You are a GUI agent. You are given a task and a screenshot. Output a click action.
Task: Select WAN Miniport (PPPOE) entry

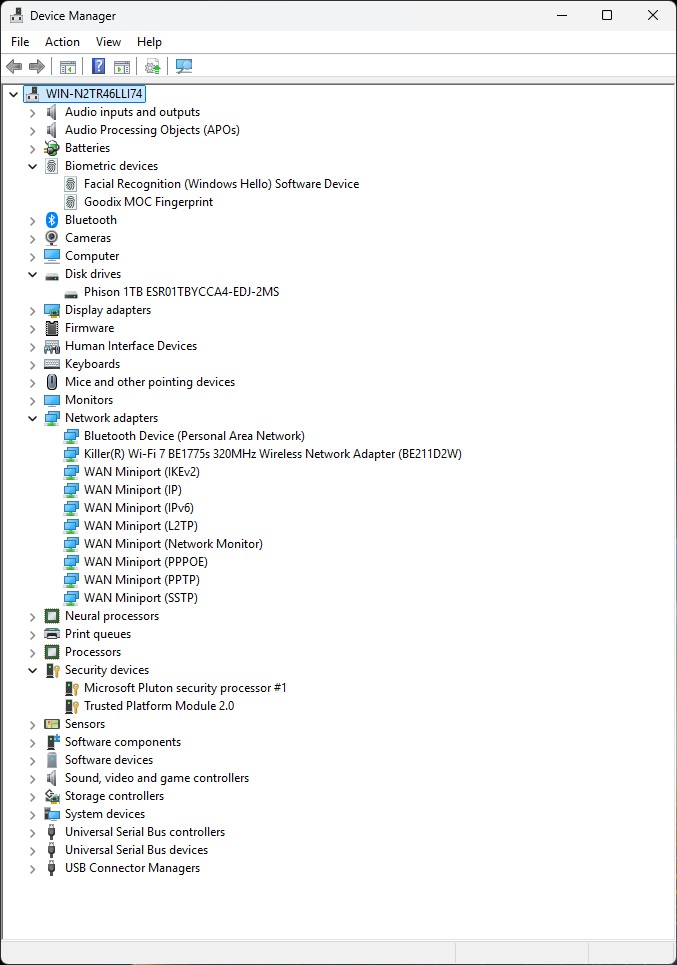pyautogui.click(x=146, y=562)
